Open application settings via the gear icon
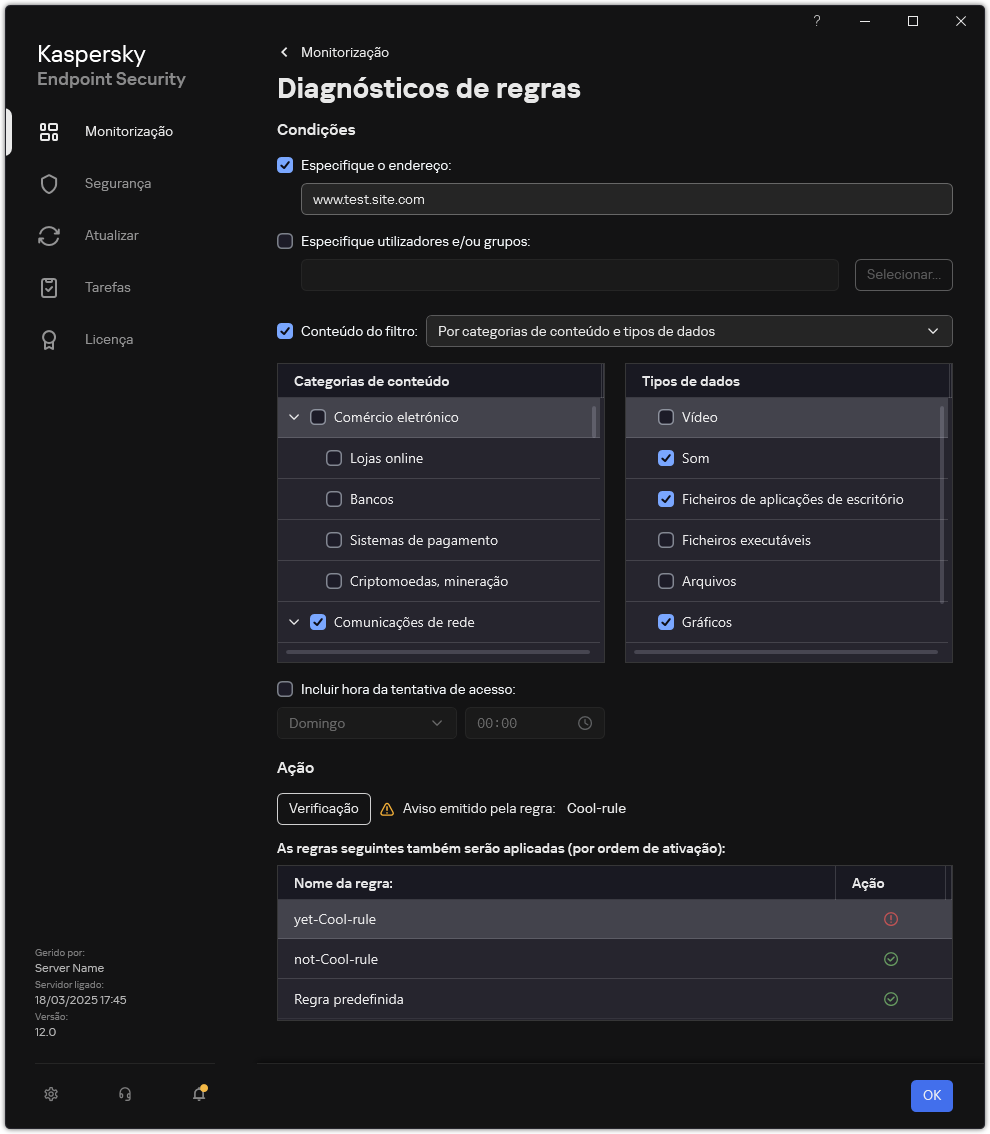This screenshot has width=990, height=1134. pos(50,1094)
